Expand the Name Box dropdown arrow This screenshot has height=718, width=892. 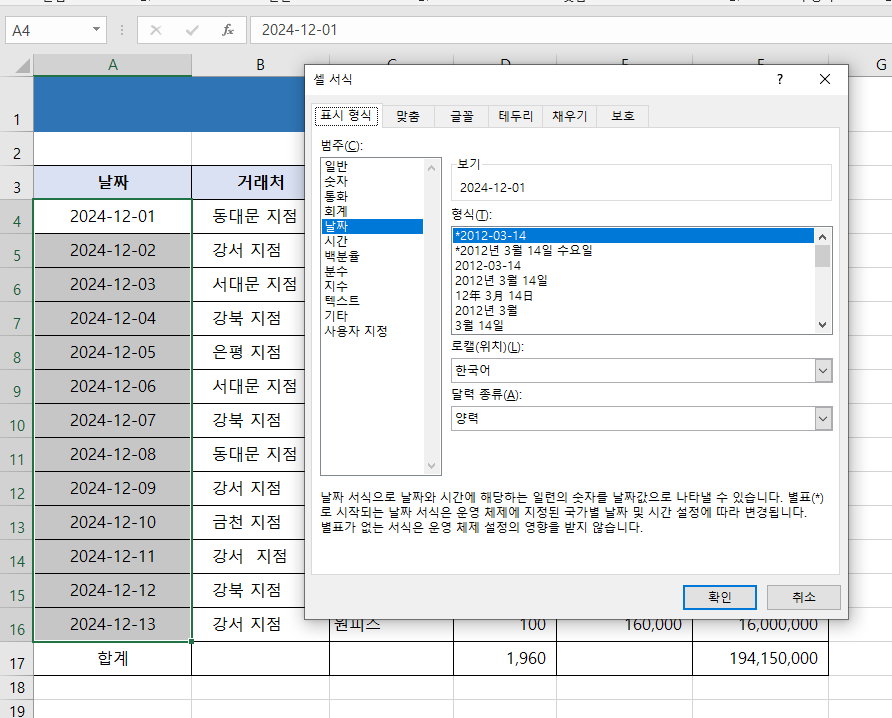96,30
